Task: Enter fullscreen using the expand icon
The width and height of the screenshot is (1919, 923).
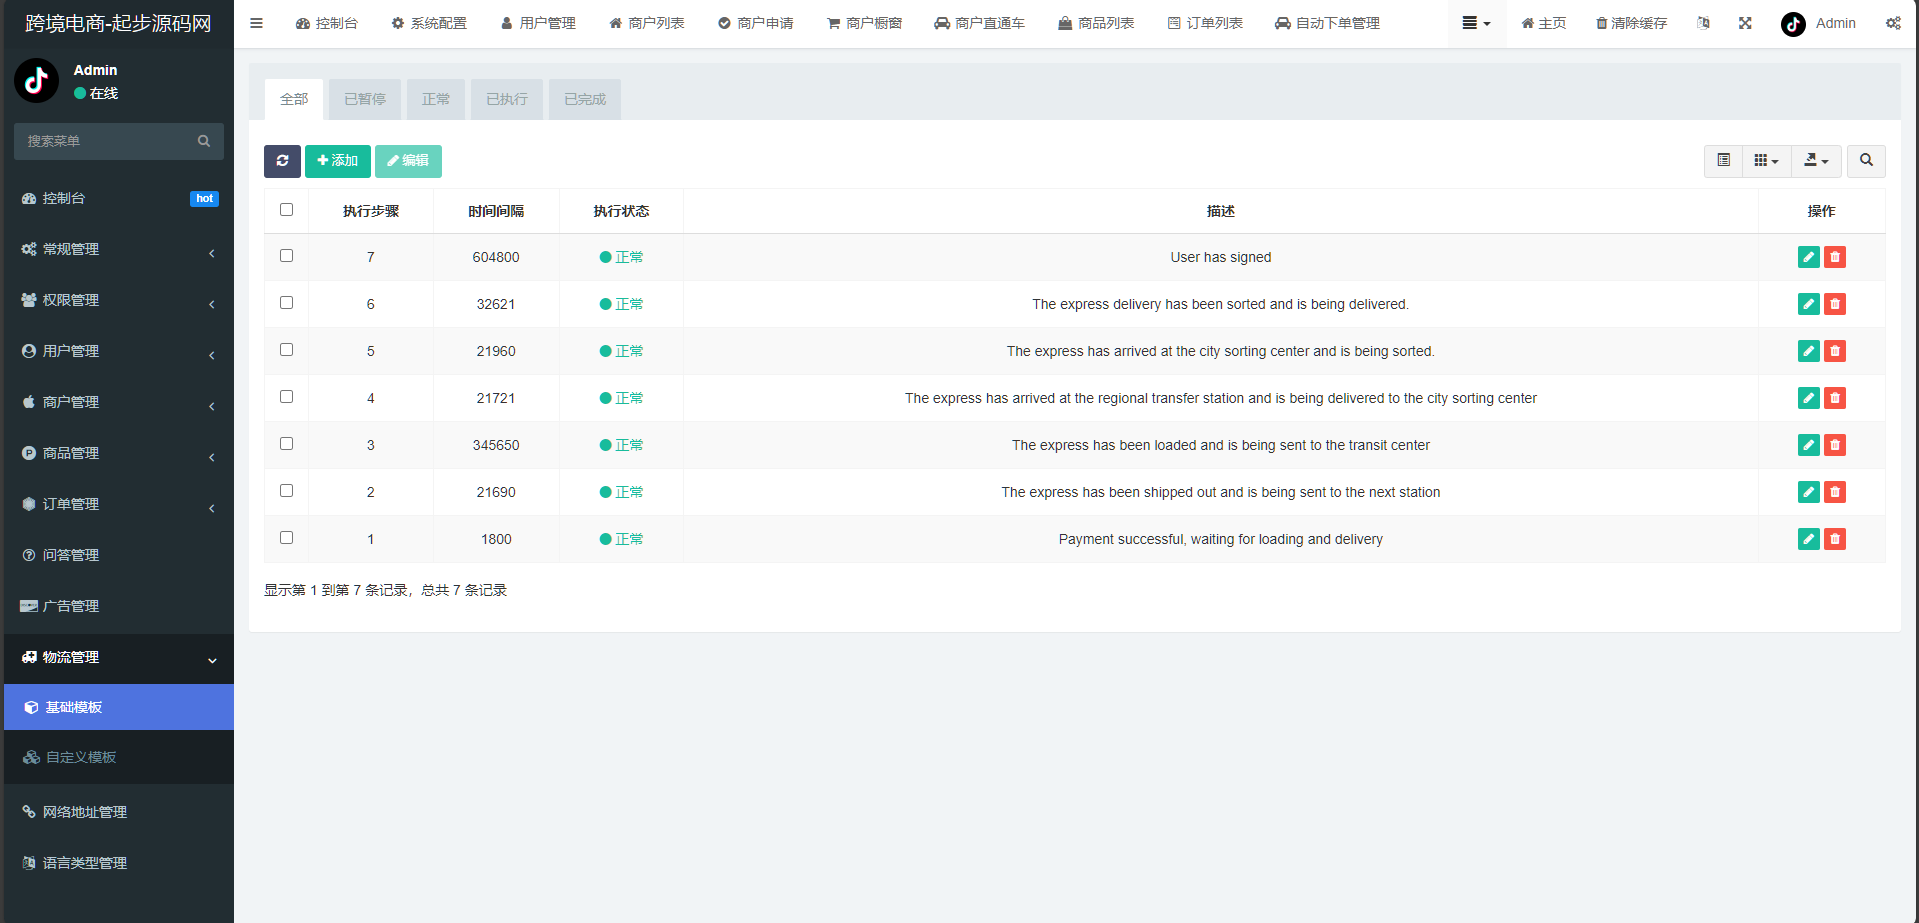Action: [1745, 23]
